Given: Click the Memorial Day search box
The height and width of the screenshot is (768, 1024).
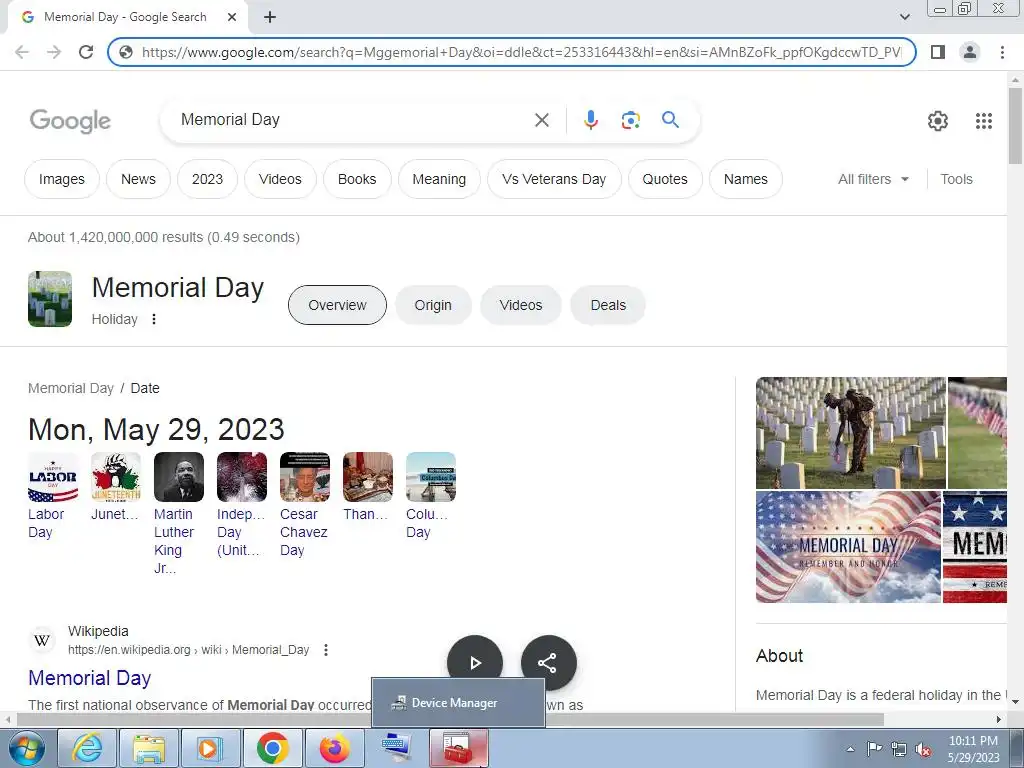Looking at the screenshot, I should pyautogui.click(x=353, y=120).
